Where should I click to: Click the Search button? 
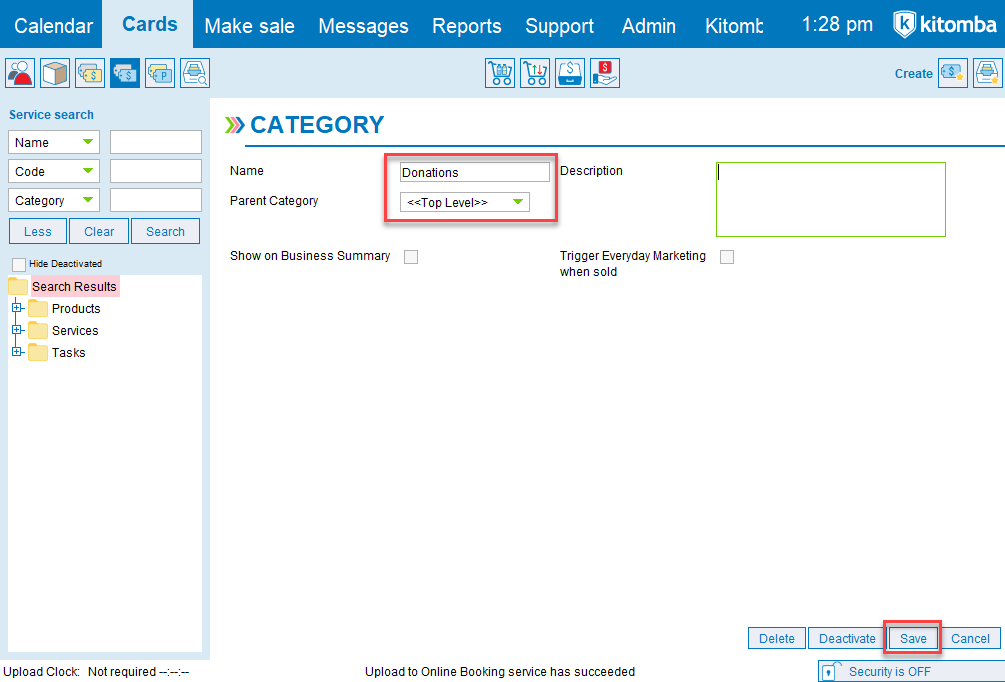[165, 231]
